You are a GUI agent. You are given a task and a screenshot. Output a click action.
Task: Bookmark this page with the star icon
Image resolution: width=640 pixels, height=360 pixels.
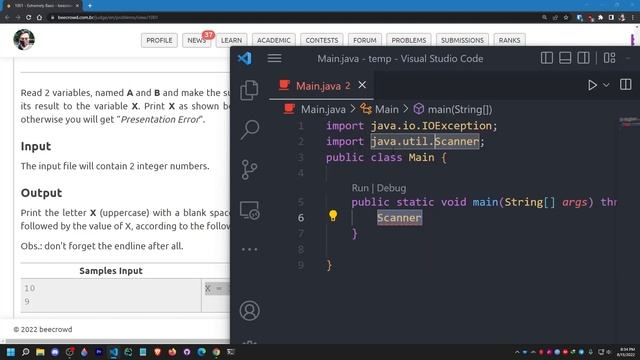(566, 18)
